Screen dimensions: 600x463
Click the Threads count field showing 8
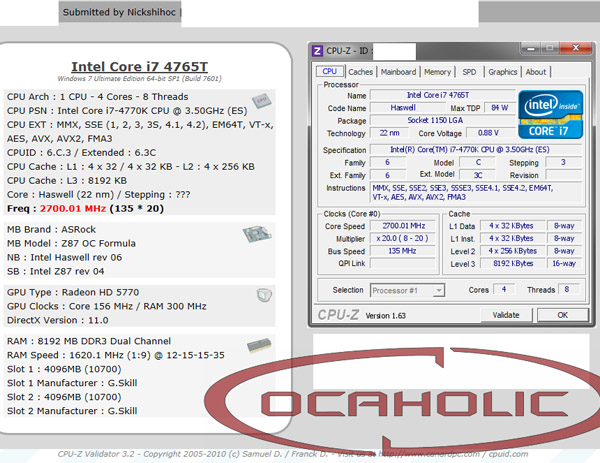[568, 289]
